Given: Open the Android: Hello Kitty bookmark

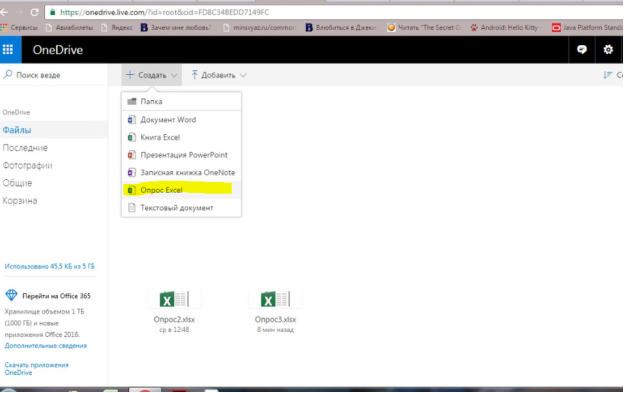Looking at the screenshot, I should pyautogui.click(x=506, y=27).
